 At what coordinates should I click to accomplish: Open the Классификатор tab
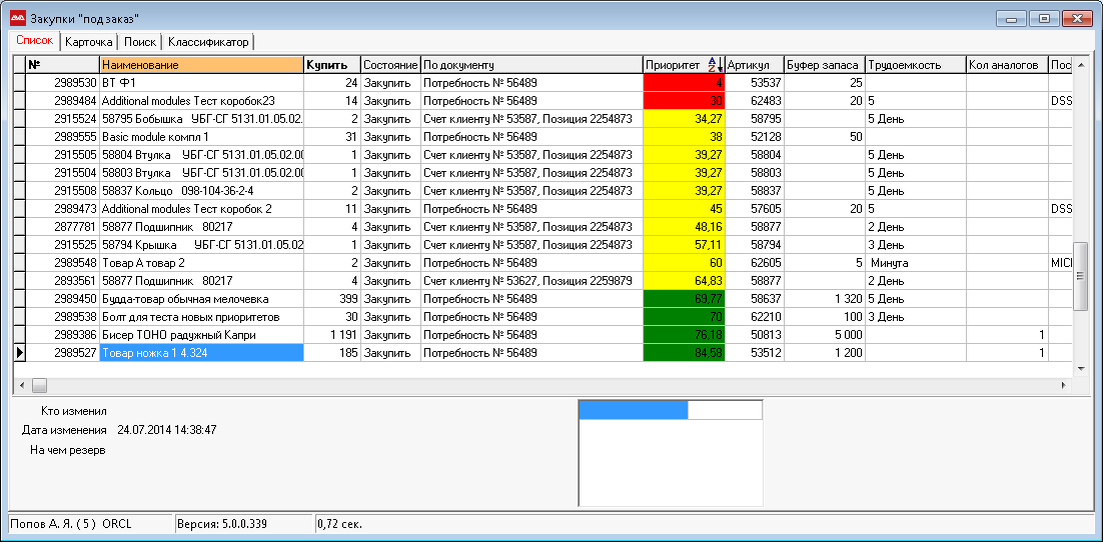(x=208, y=42)
